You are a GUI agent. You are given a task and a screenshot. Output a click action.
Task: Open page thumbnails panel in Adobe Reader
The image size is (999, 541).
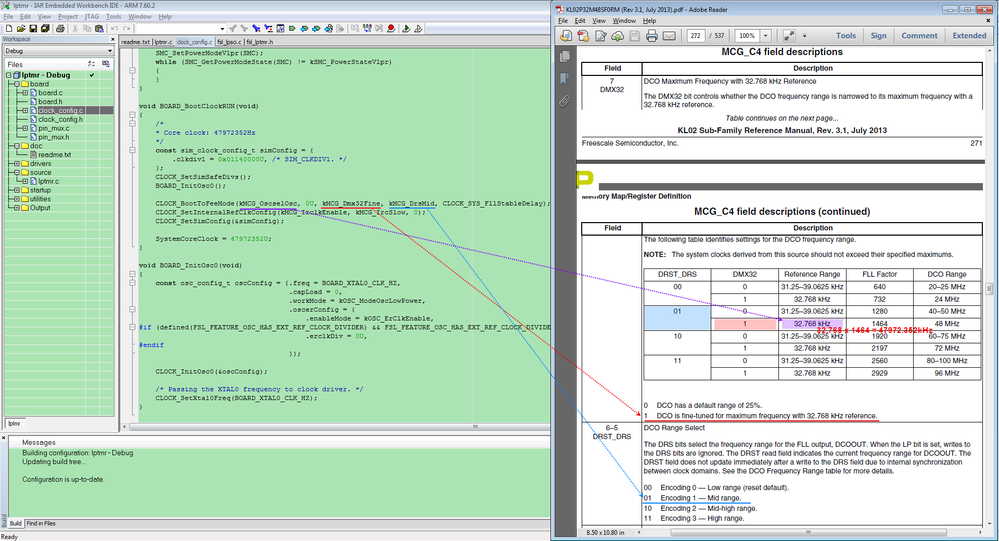pos(564,57)
